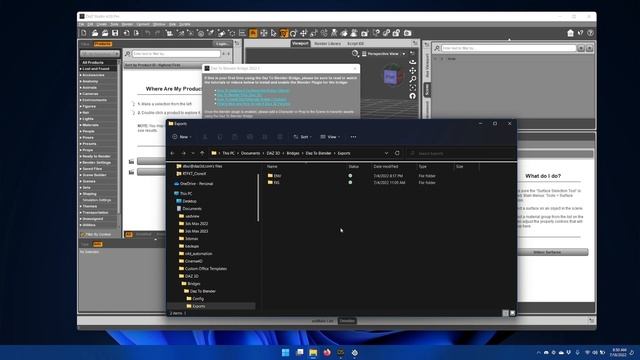Image resolution: width=640 pixels, height=360 pixels.
Task: Click Smart Content filter text field
Action: point(176,53)
